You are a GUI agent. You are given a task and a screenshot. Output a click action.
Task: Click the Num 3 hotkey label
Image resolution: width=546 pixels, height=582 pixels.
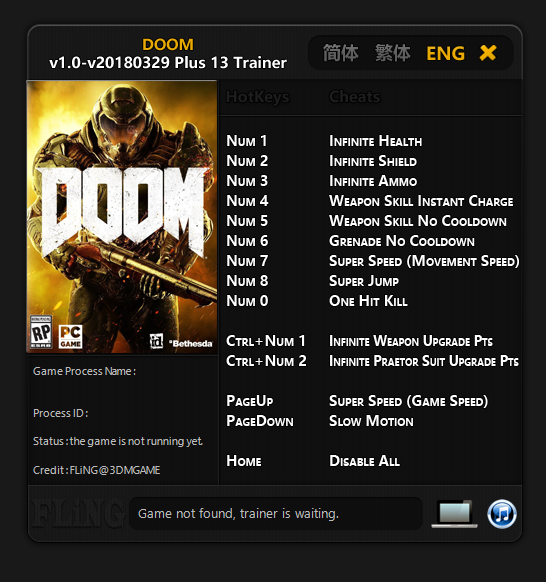(x=247, y=181)
